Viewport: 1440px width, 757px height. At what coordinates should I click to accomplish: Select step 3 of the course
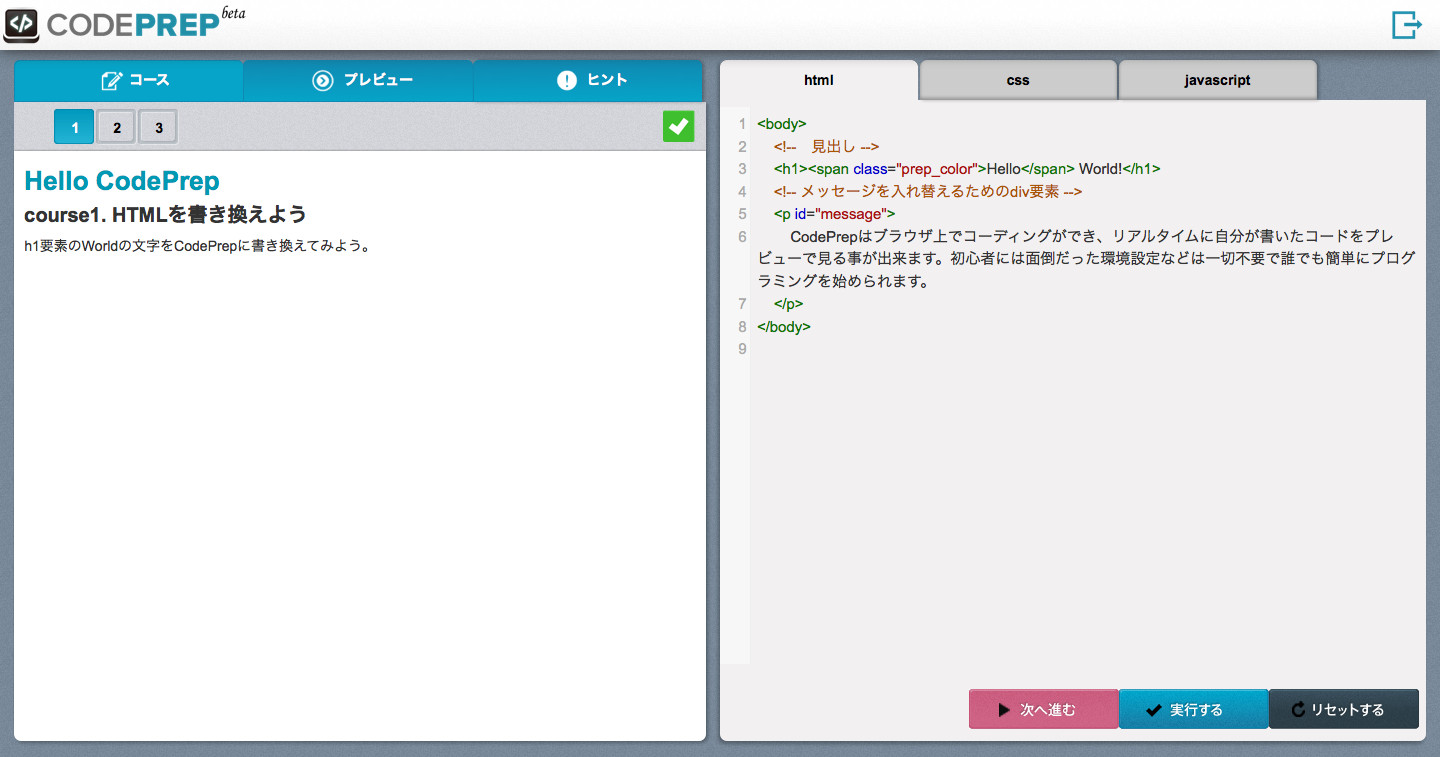157,126
